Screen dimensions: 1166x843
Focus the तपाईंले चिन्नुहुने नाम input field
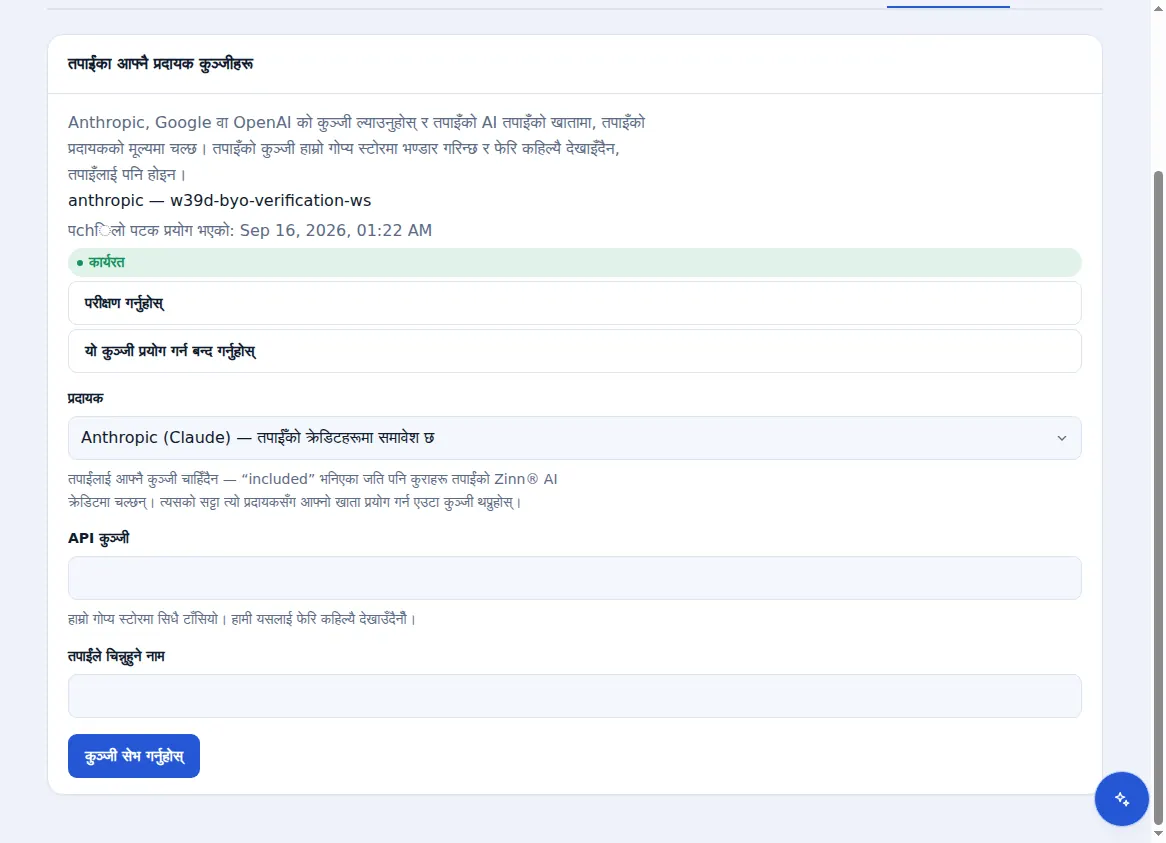574,696
